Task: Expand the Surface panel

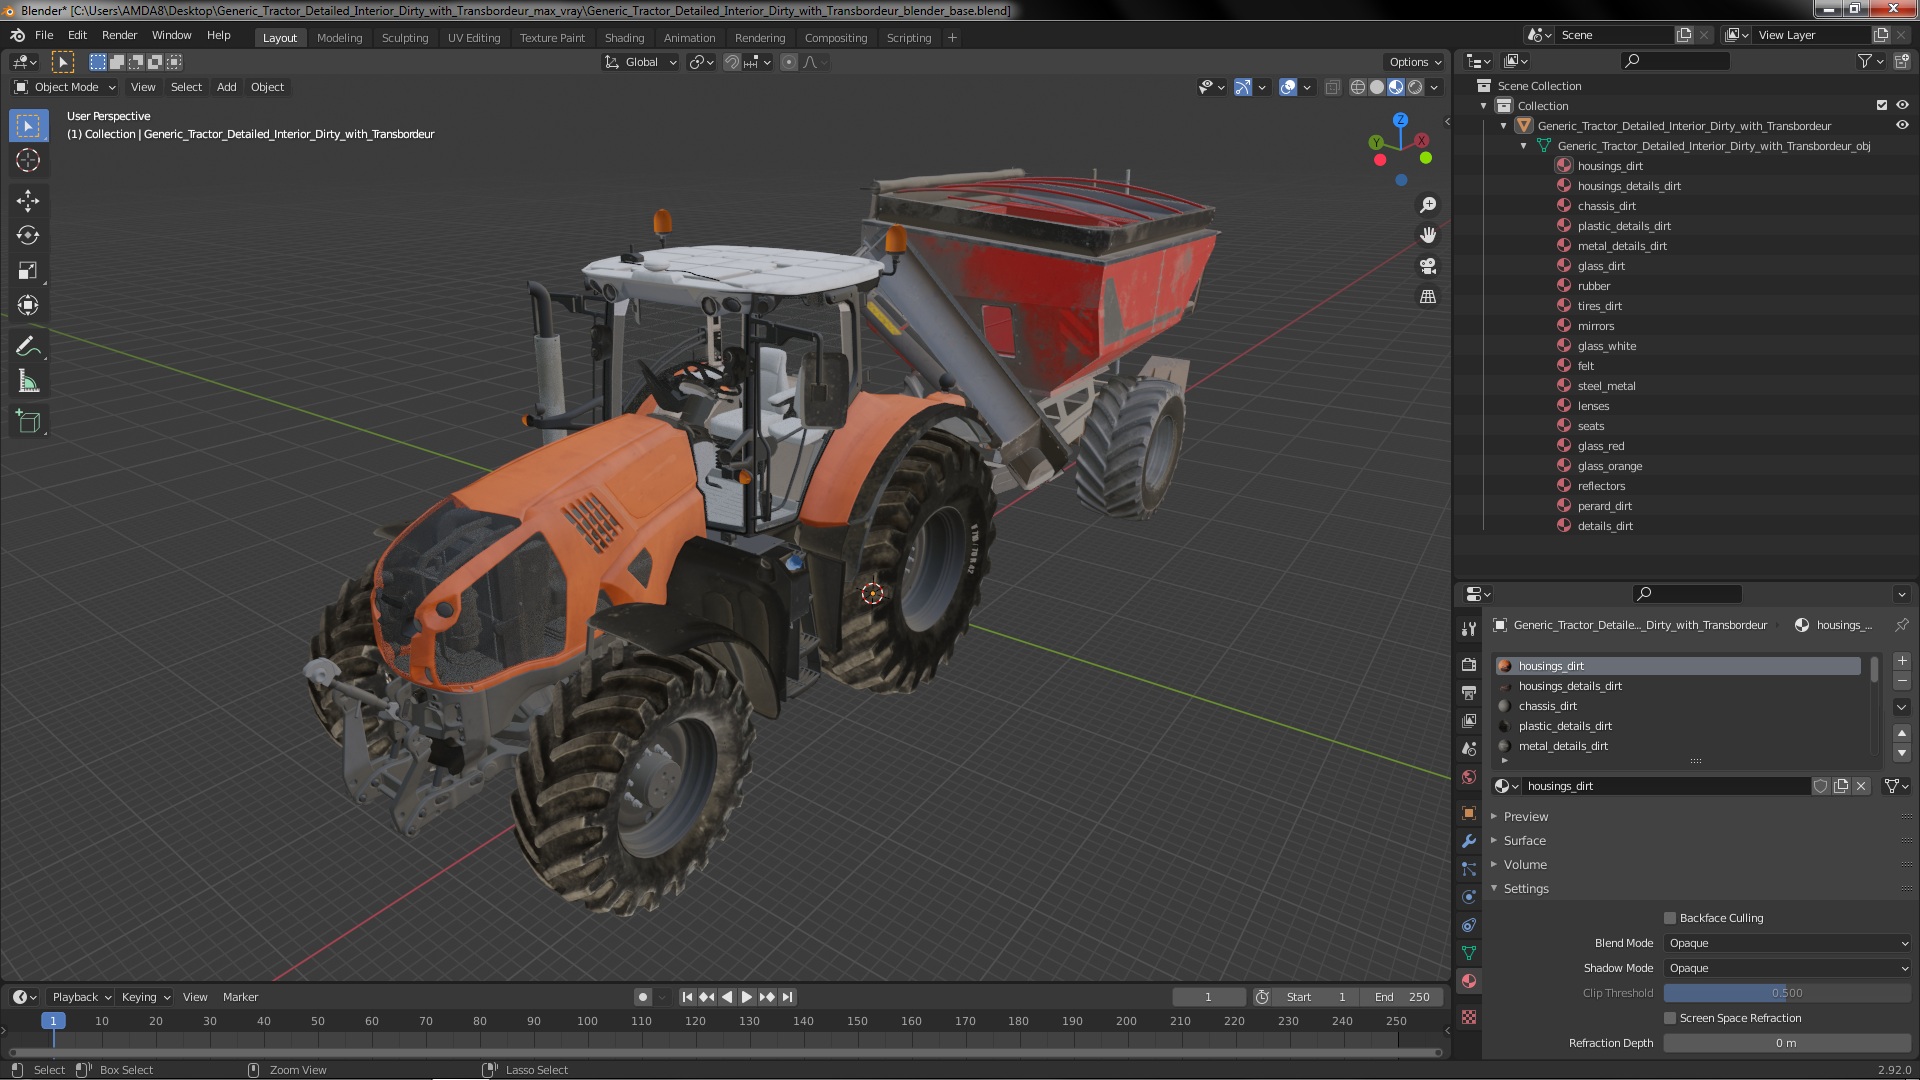Action: pos(1524,841)
